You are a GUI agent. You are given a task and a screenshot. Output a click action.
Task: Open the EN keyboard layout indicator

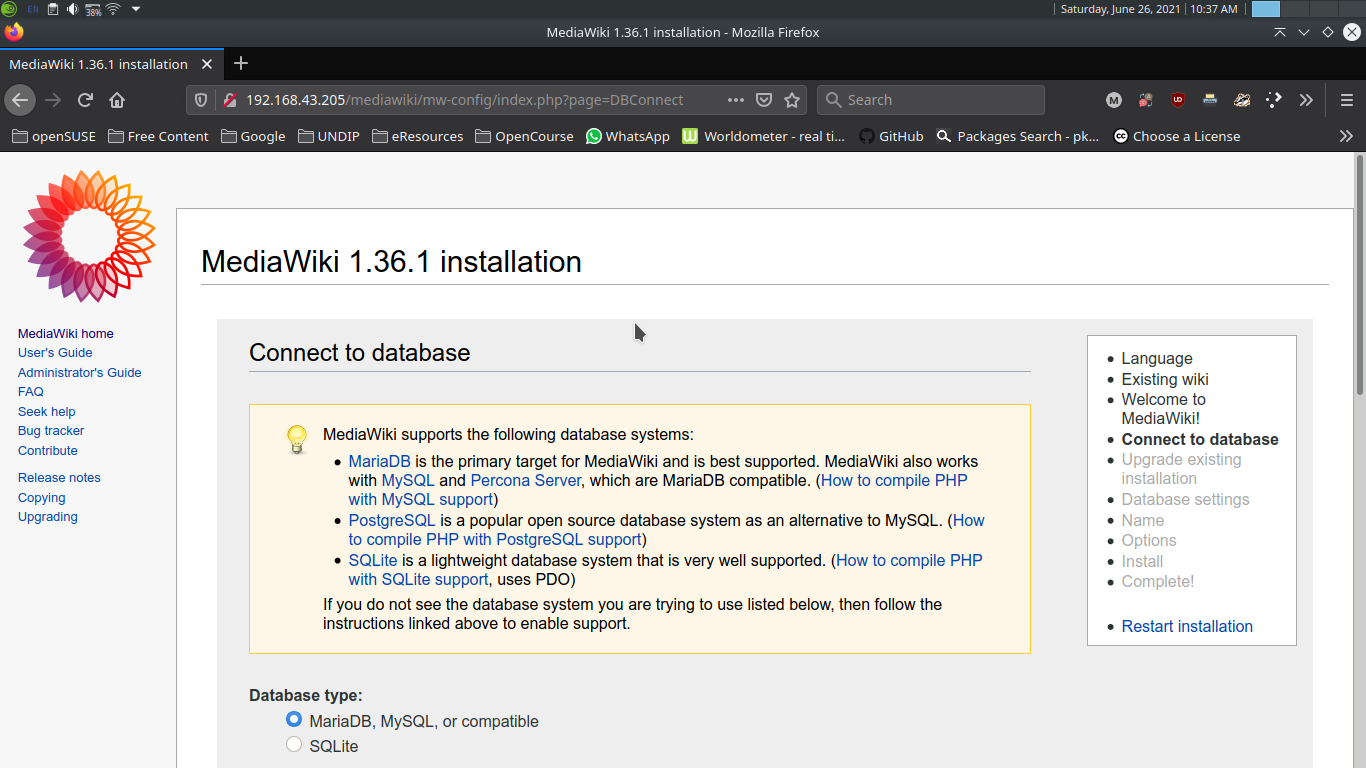(x=33, y=9)
